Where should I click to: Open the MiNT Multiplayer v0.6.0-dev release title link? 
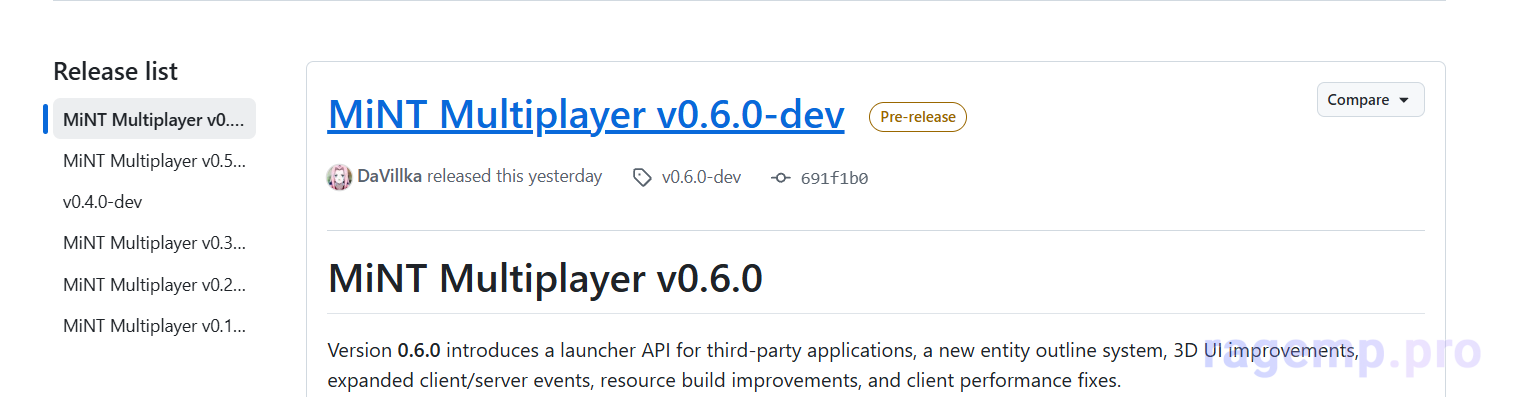(x=586, y=115)
